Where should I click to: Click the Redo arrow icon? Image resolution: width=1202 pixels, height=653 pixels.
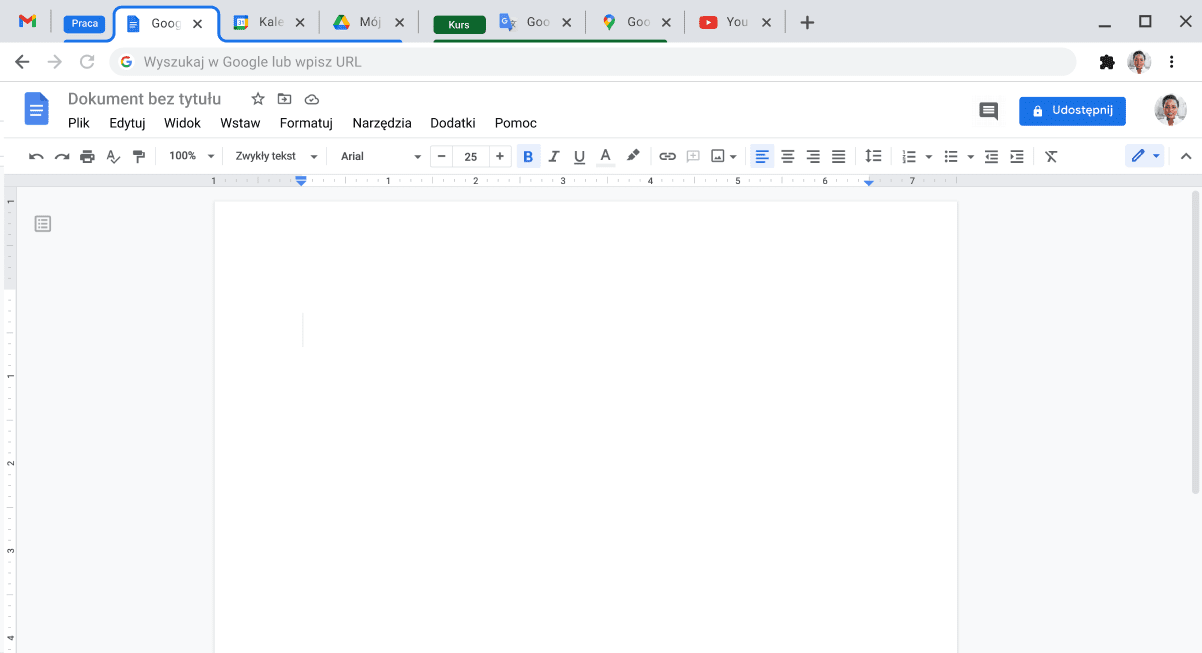point(62,156)
